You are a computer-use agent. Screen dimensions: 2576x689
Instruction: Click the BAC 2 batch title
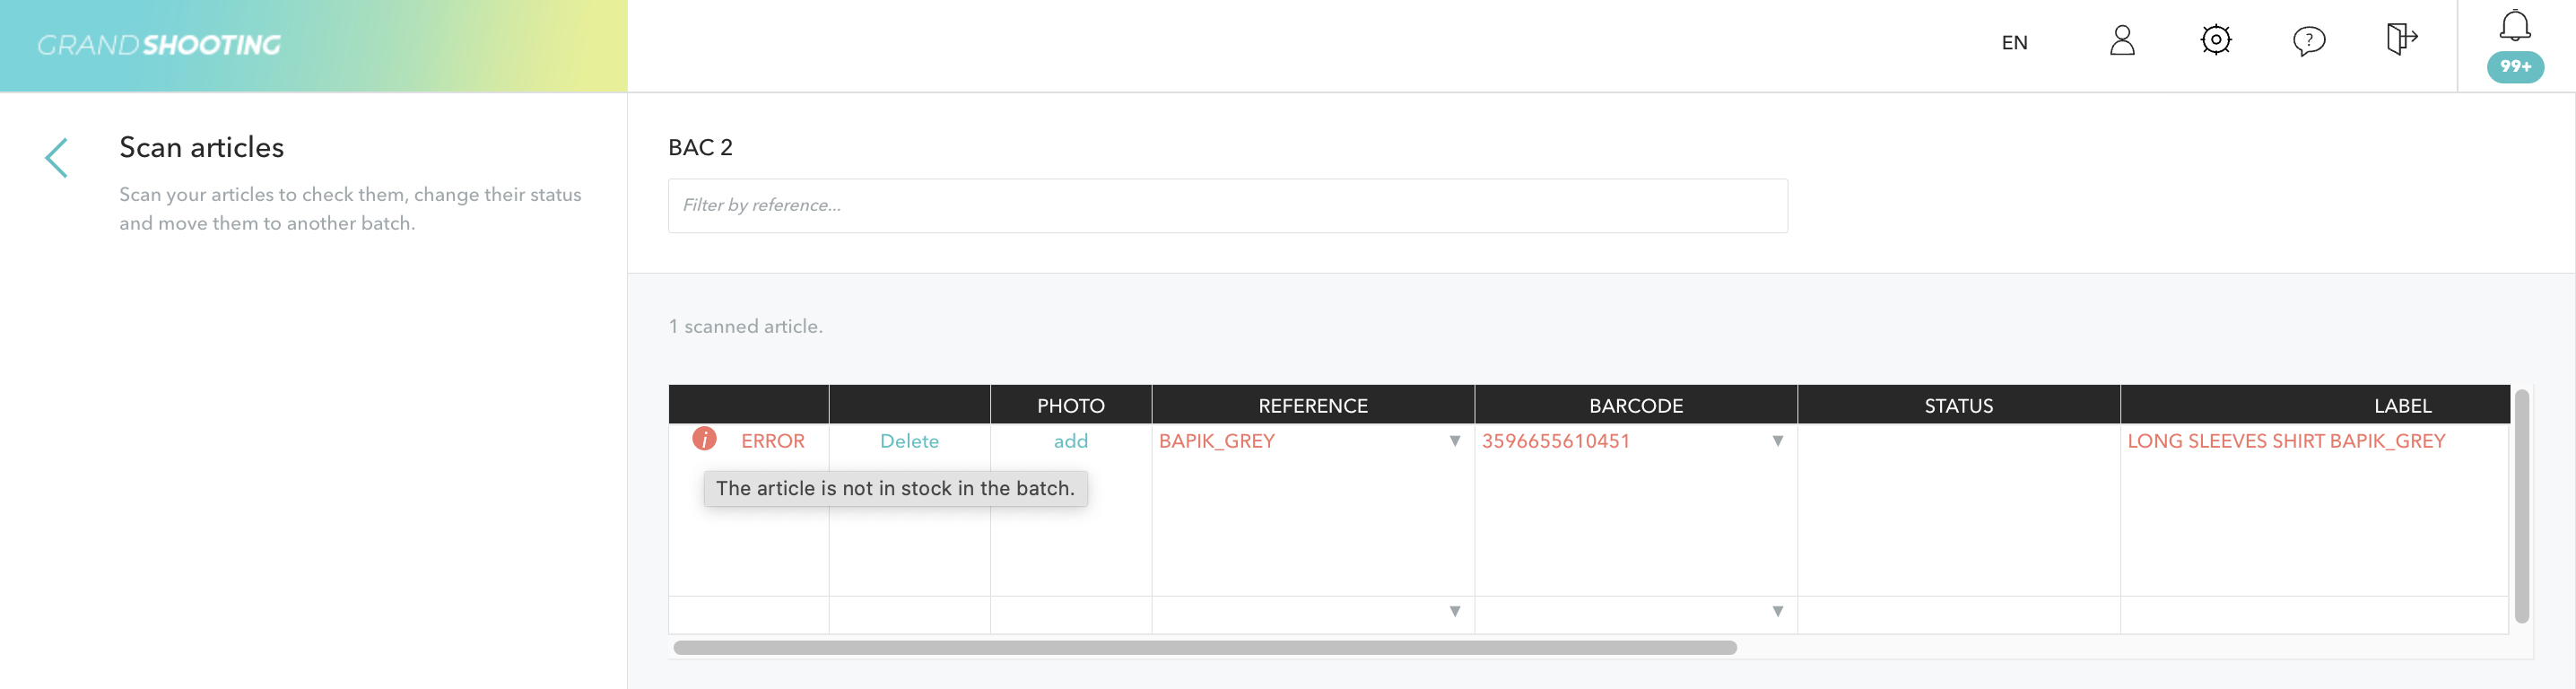pyautogui.click(x=700, y=148)
